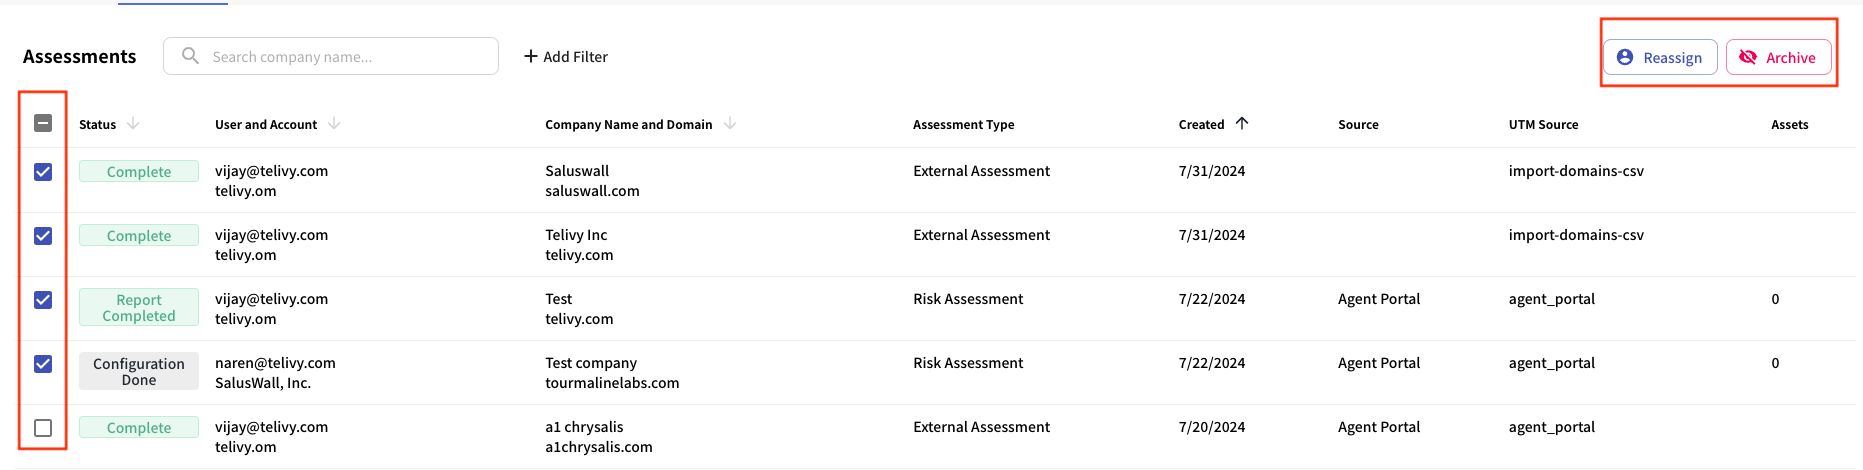Viewport: 1863px width, 470px height.
Task: Click the Assessment Type column header
Action: click(963, 124)
